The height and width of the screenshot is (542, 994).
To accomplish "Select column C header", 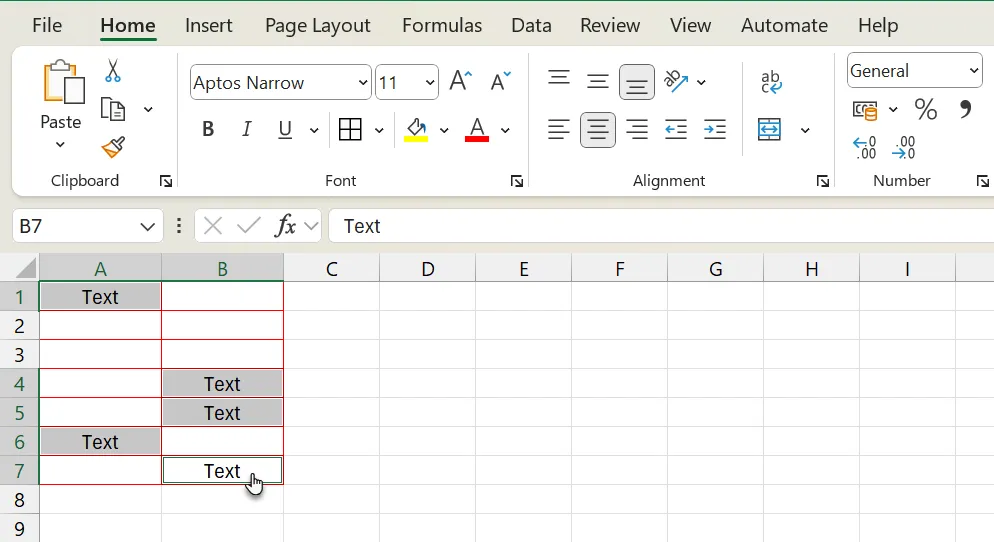I will (x=332, y=269).
